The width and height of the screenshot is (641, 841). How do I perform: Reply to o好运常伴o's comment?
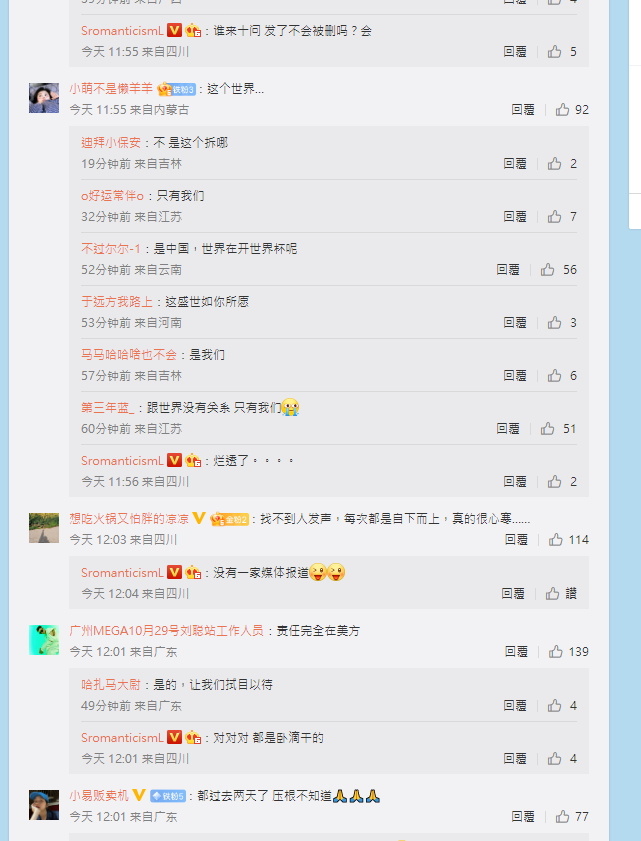[515, 217]
